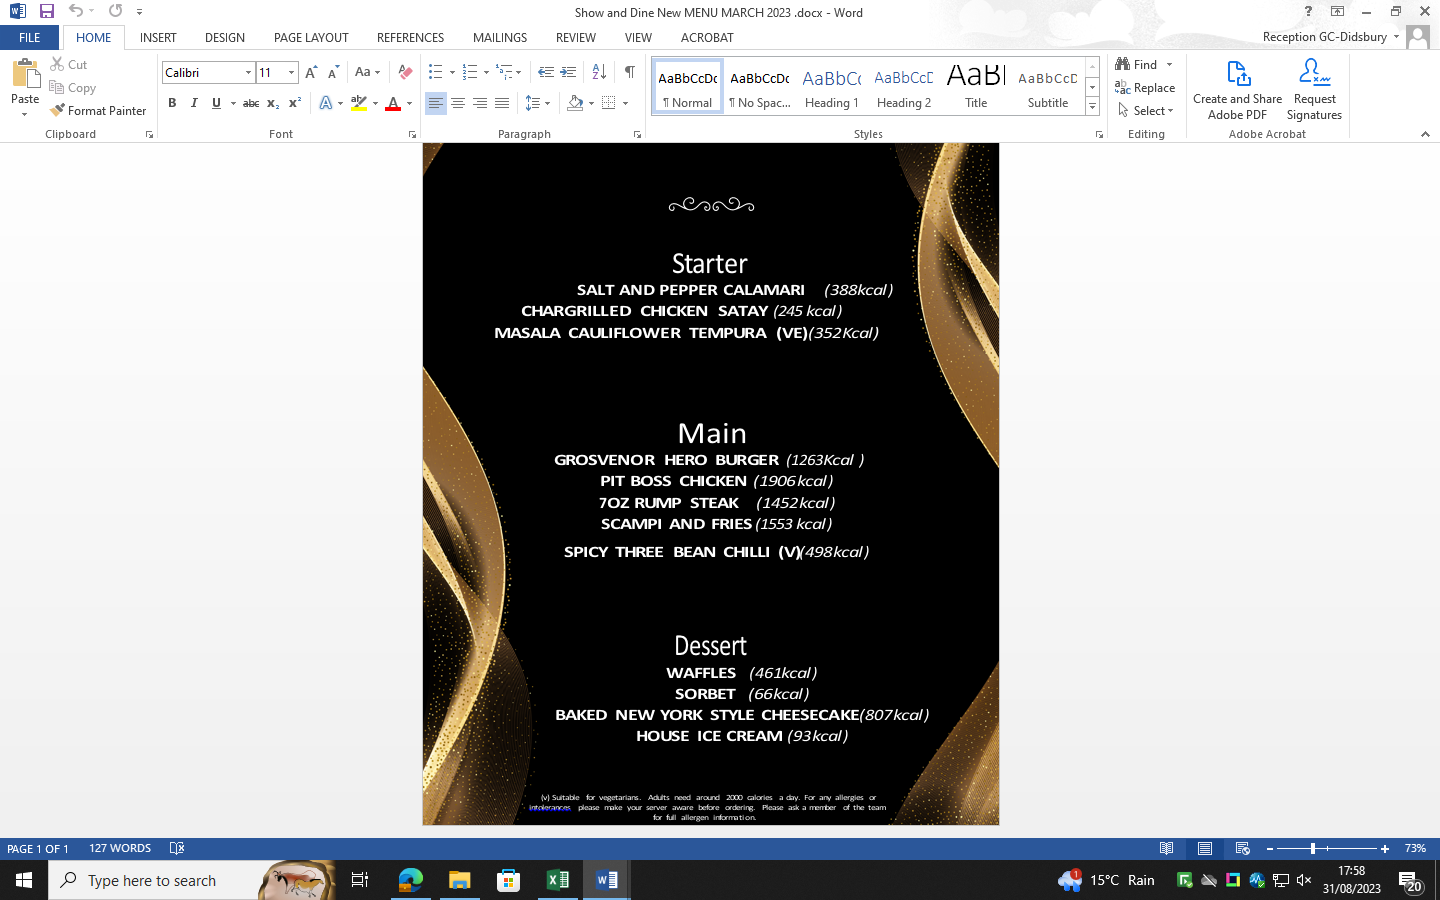Switch to the MAILINGS ribbon tab
The height and width of the screenshot is (900, 1440).
pyautogui.click(x=499, y=37)
